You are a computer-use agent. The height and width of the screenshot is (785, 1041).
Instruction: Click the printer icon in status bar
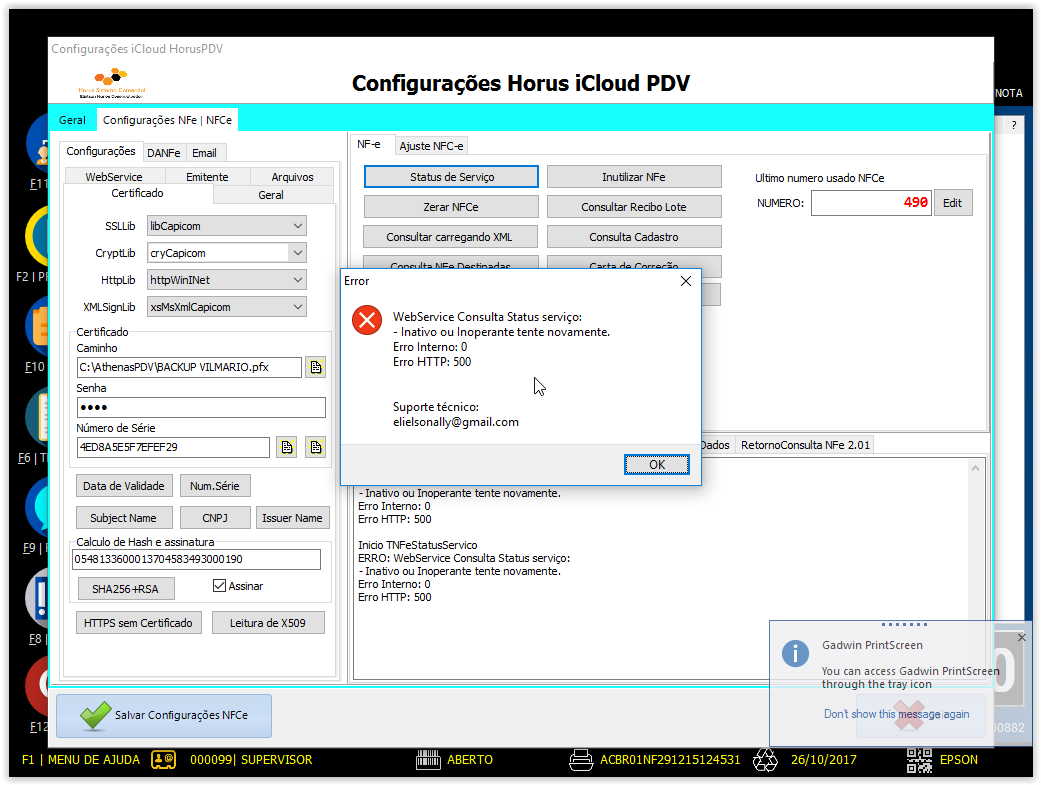click(581, 760)
